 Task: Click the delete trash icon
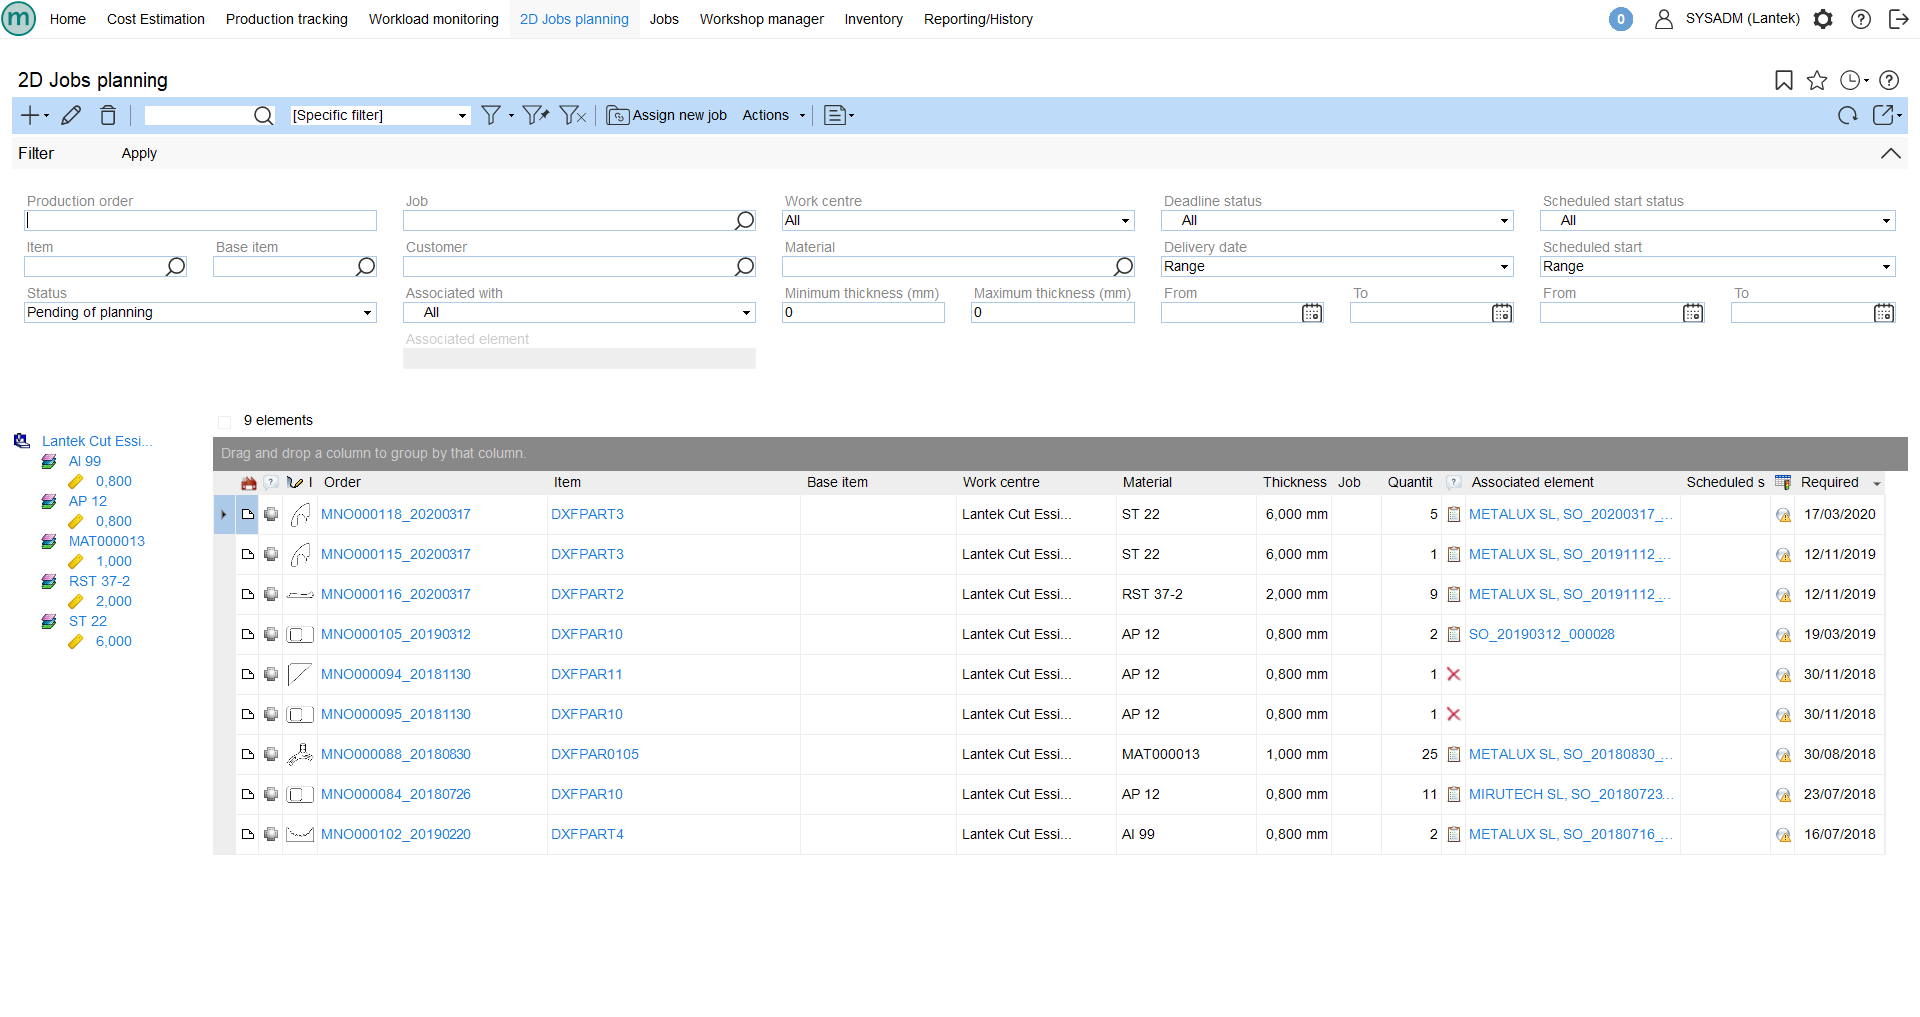(x=108, y=116)
